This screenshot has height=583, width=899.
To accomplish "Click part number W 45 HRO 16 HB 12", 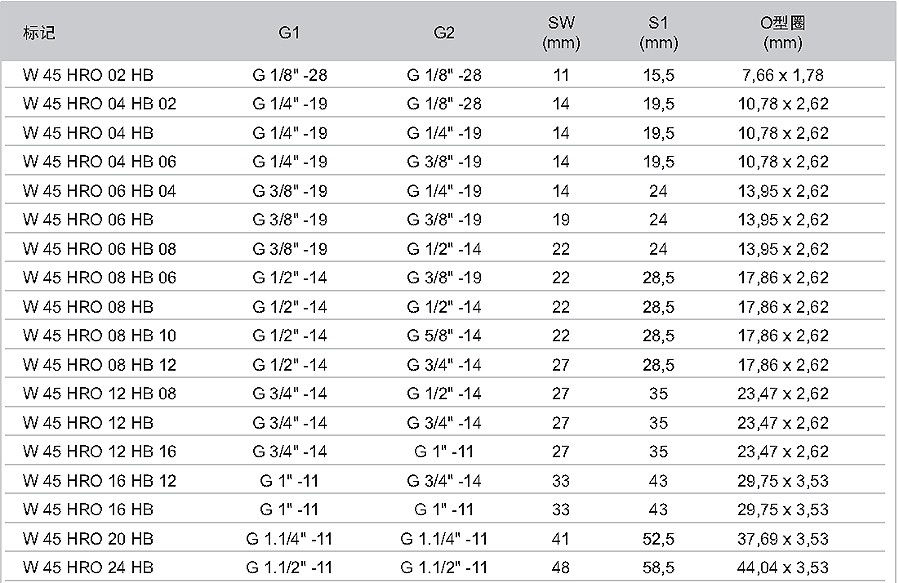I will (x=99, y=480).
